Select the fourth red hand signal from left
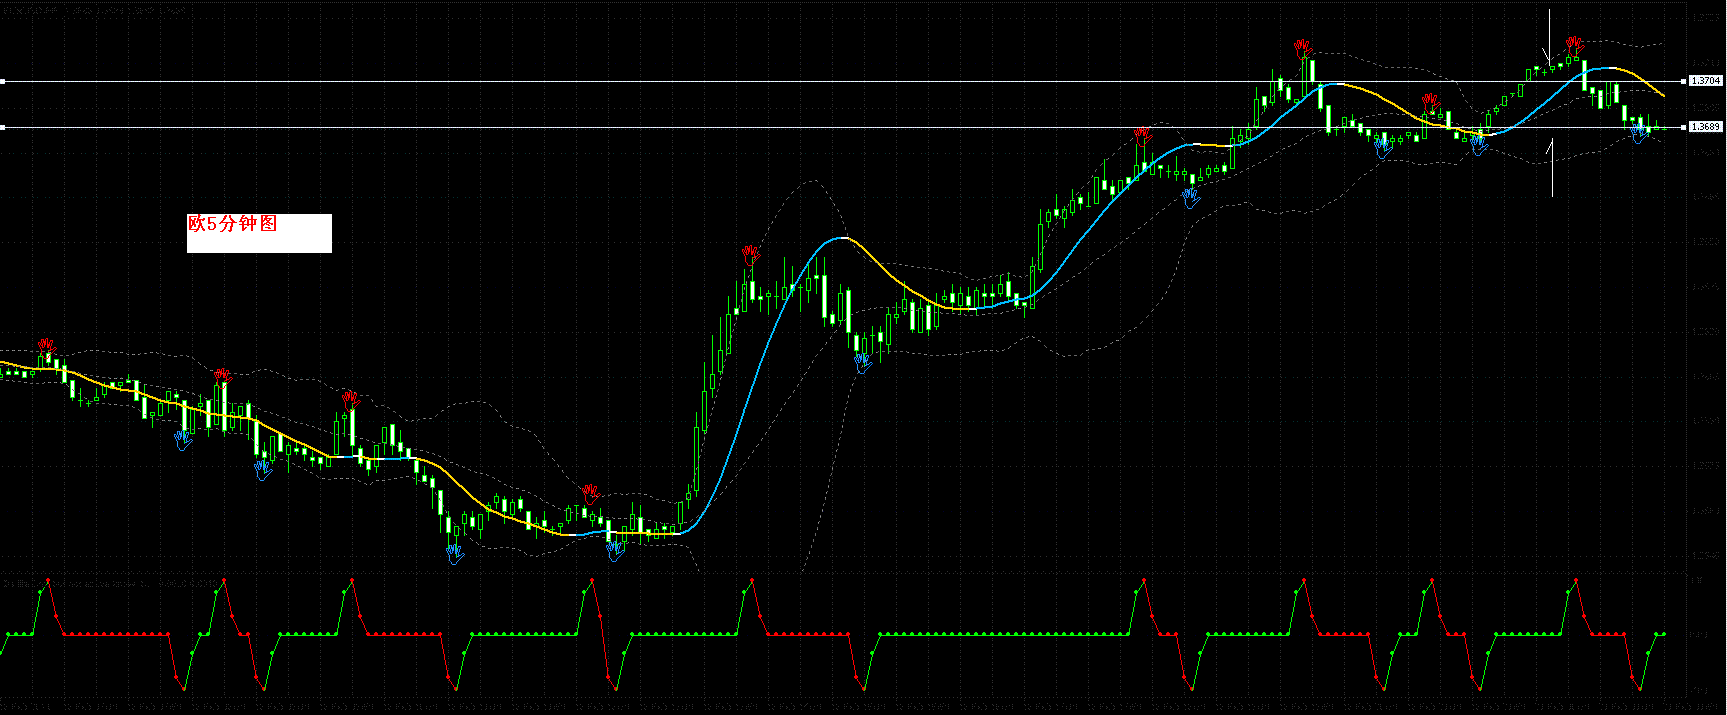This screenshot has width=1727, height=715. [591, 493]
